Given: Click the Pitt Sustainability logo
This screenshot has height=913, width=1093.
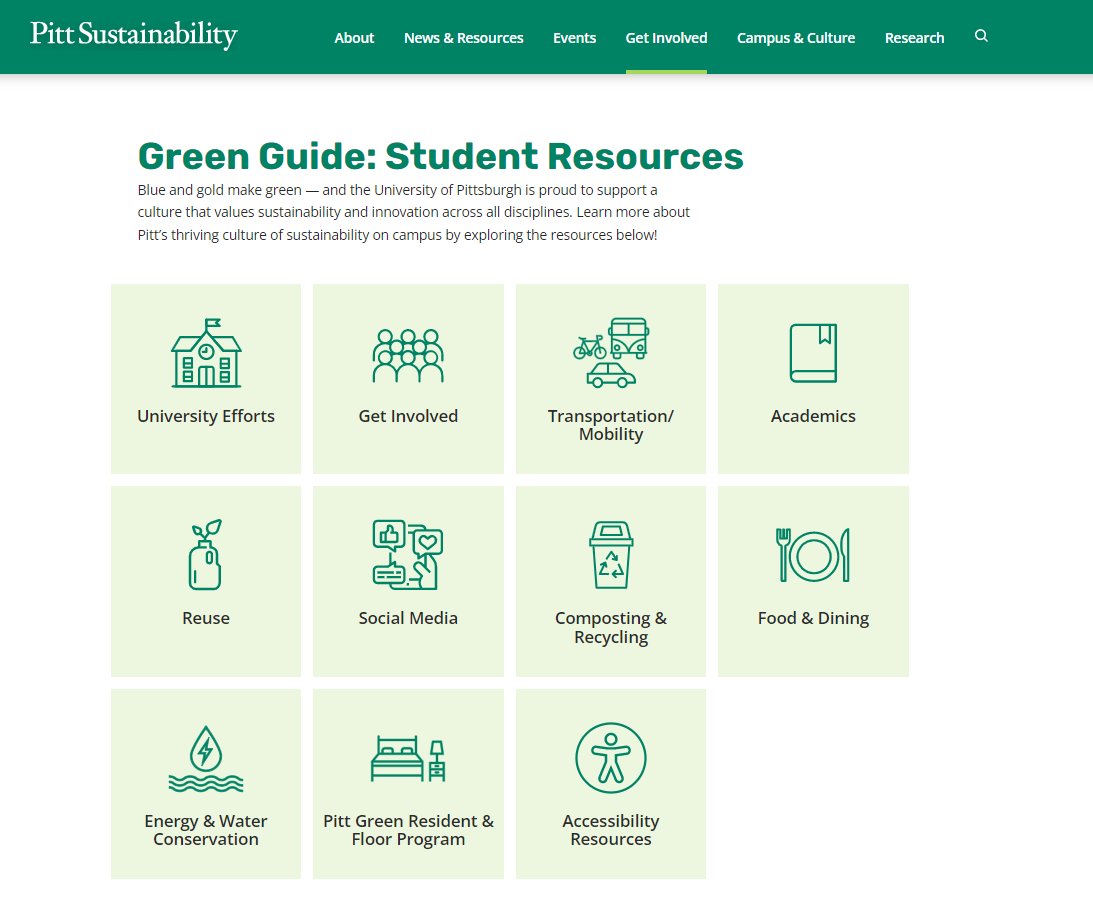Looking at the screenshot, I should 134,35.
